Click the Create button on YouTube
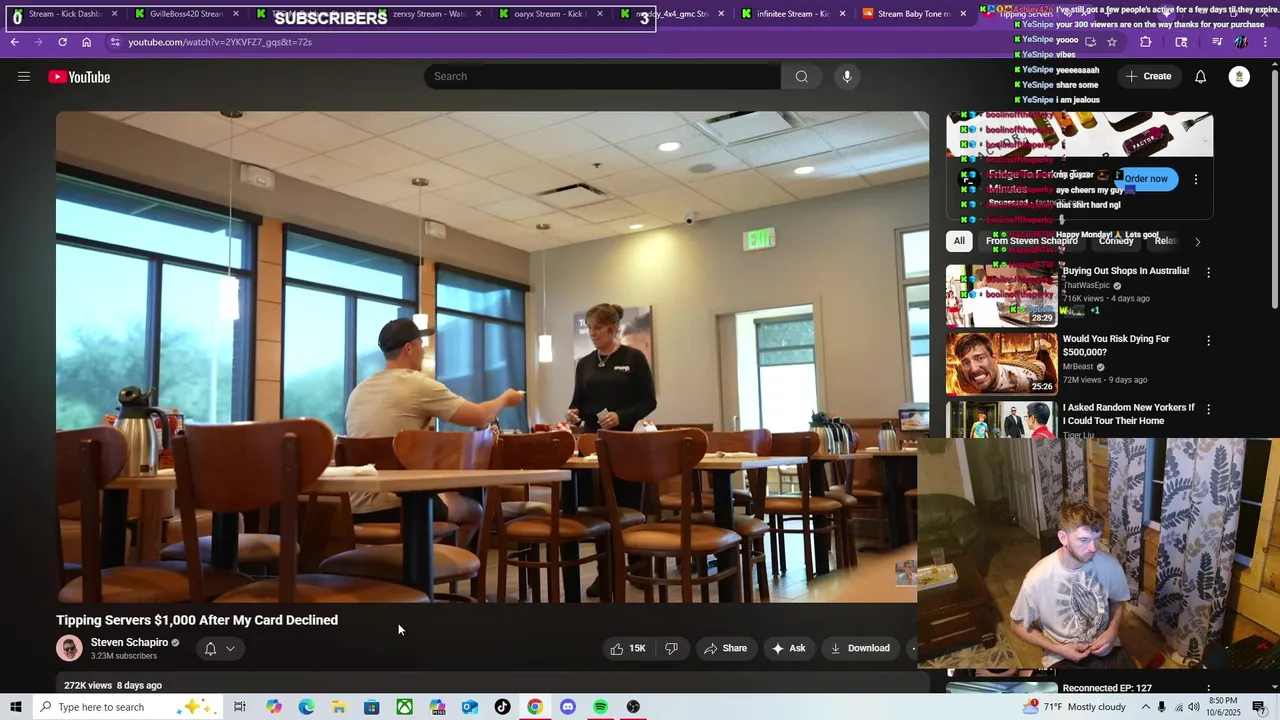Image resolution: width=1280 pixels, height=720 pixels. 1148,77
